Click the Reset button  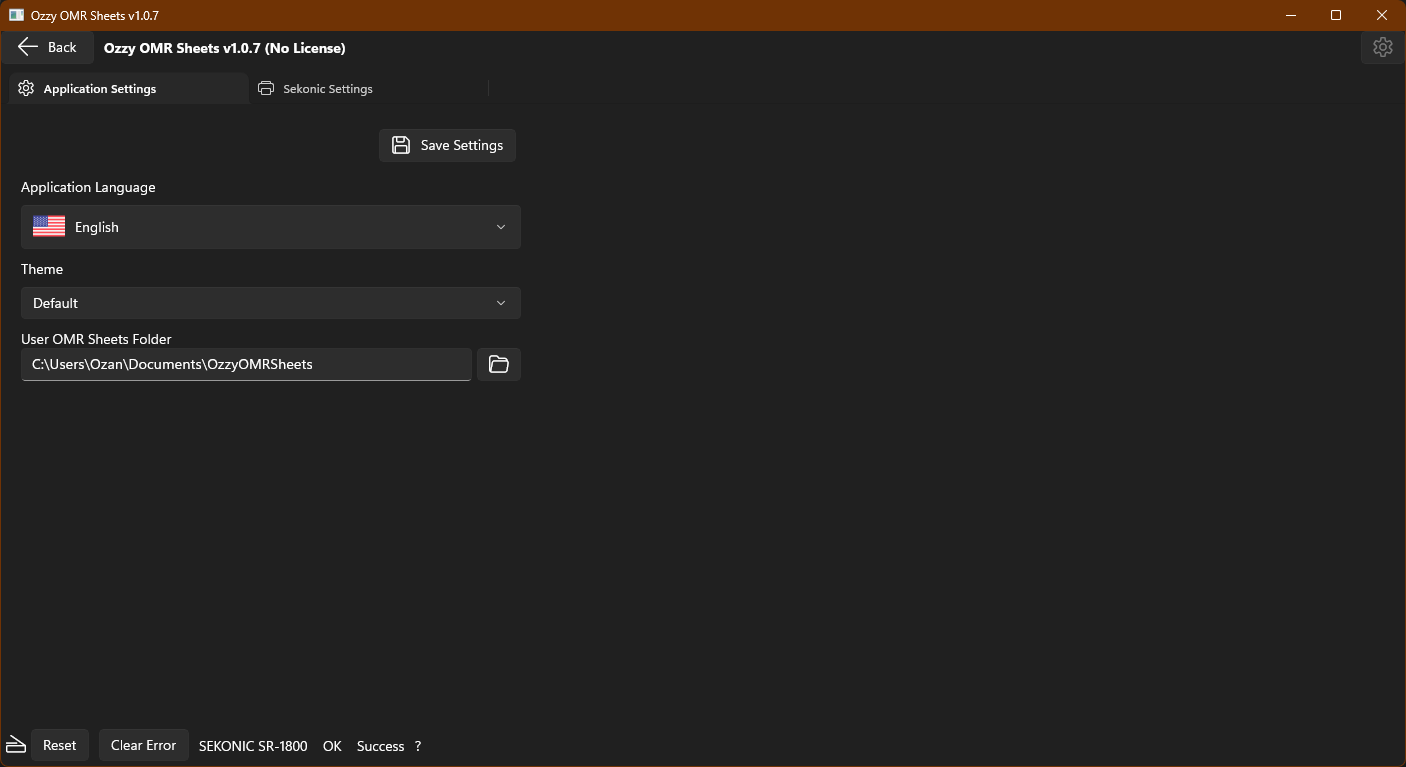pos(60,744)
